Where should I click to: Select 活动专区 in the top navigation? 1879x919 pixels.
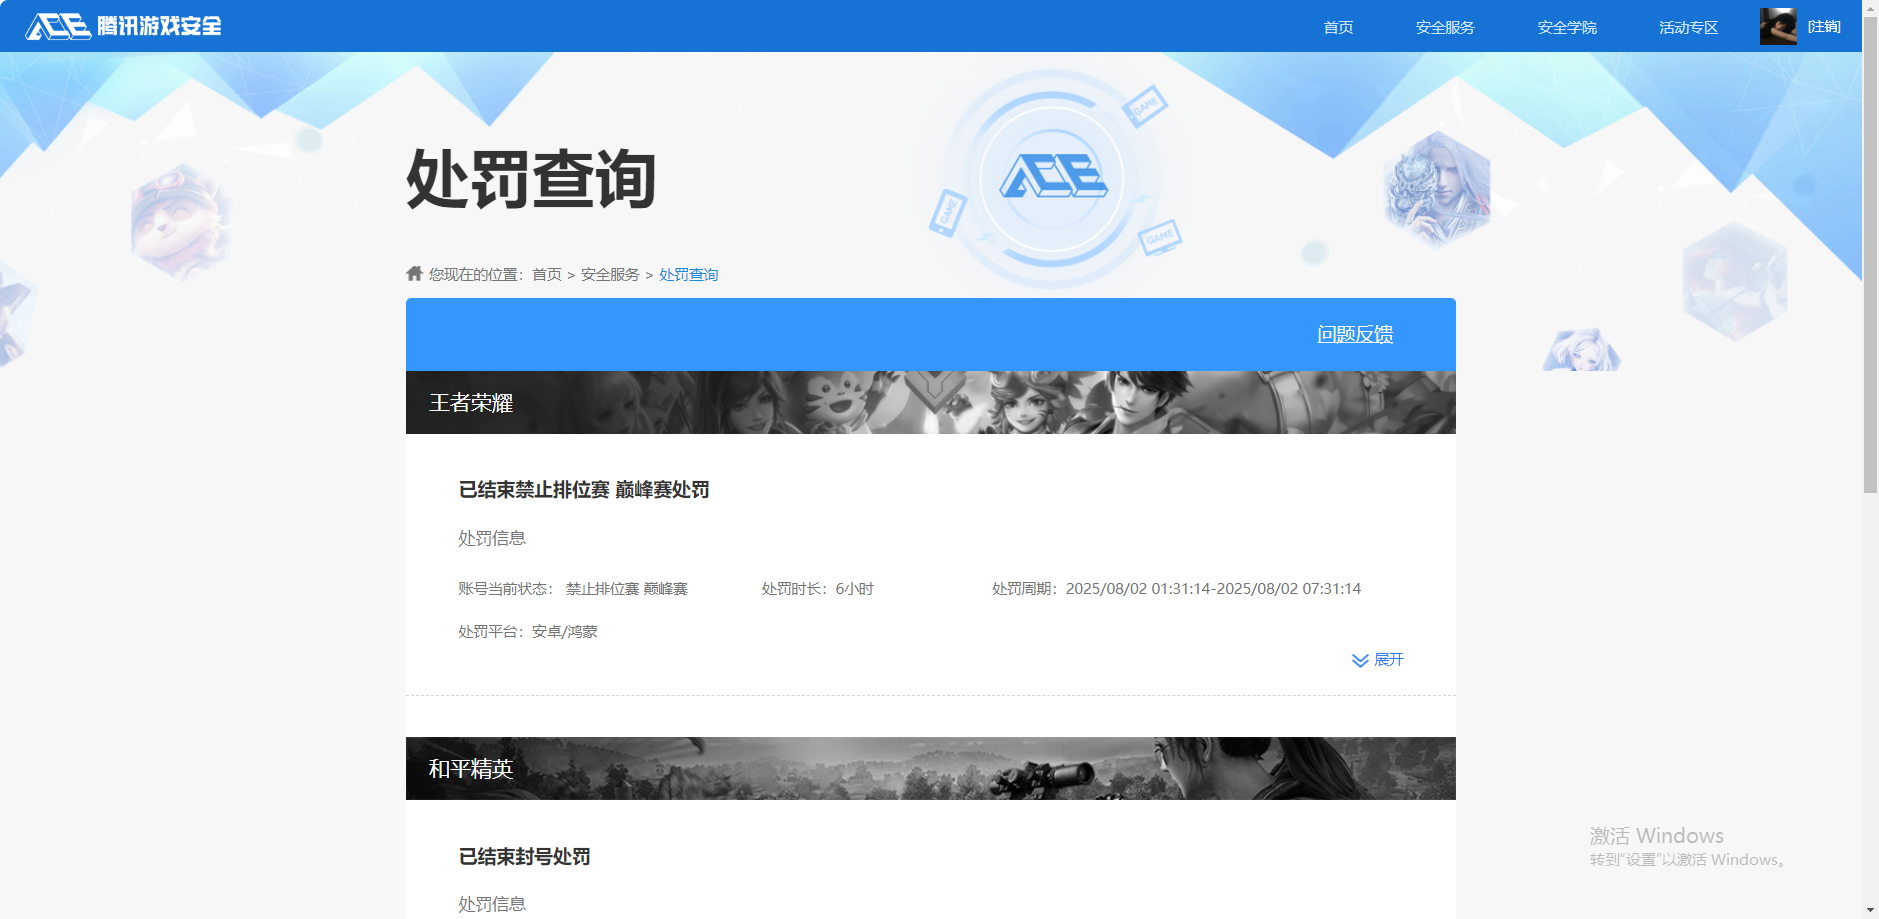[1687, 27]
